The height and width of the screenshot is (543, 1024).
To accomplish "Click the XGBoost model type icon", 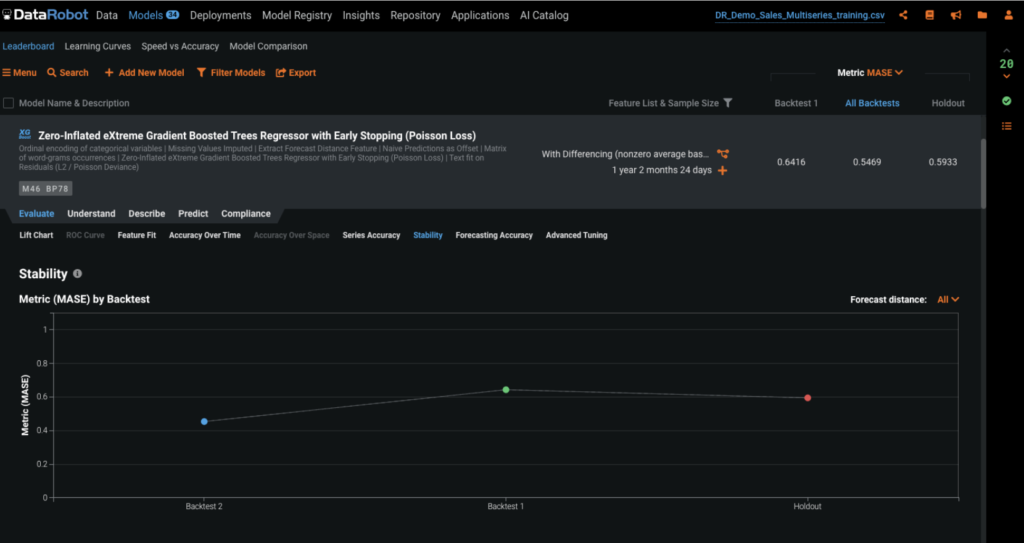I will (25, 135).
